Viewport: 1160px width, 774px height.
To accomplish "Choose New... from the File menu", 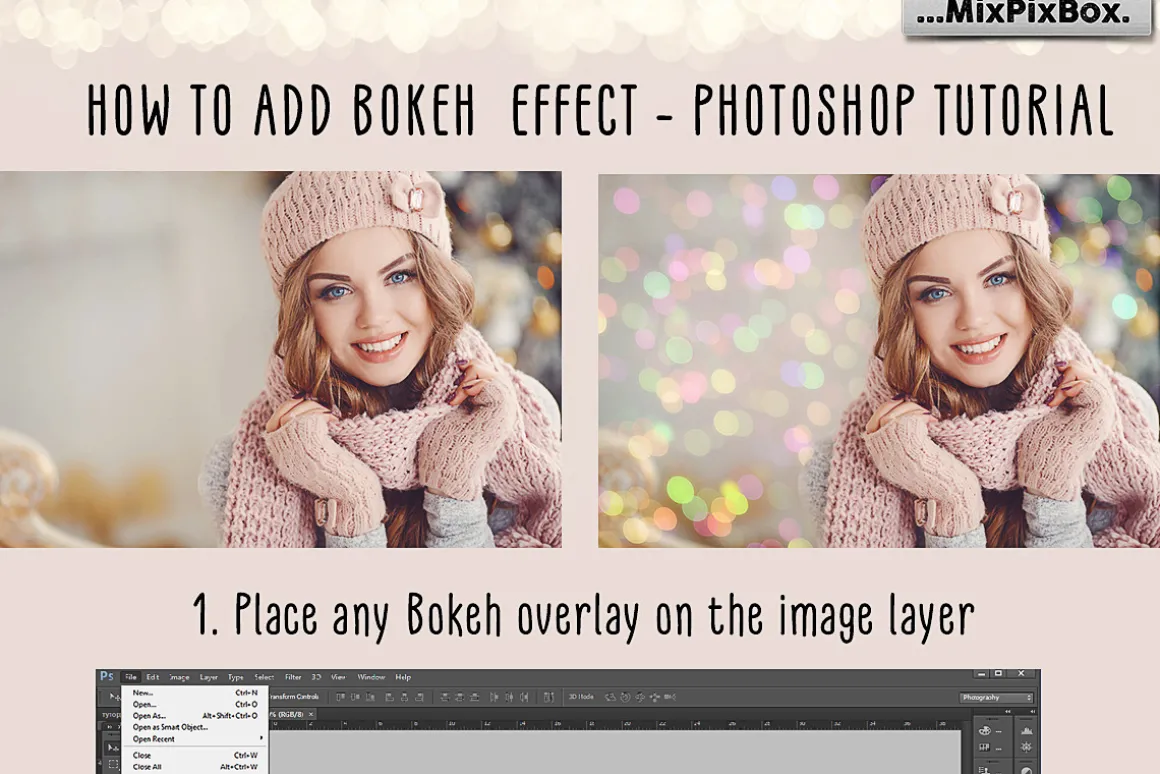I will [195, 693].
